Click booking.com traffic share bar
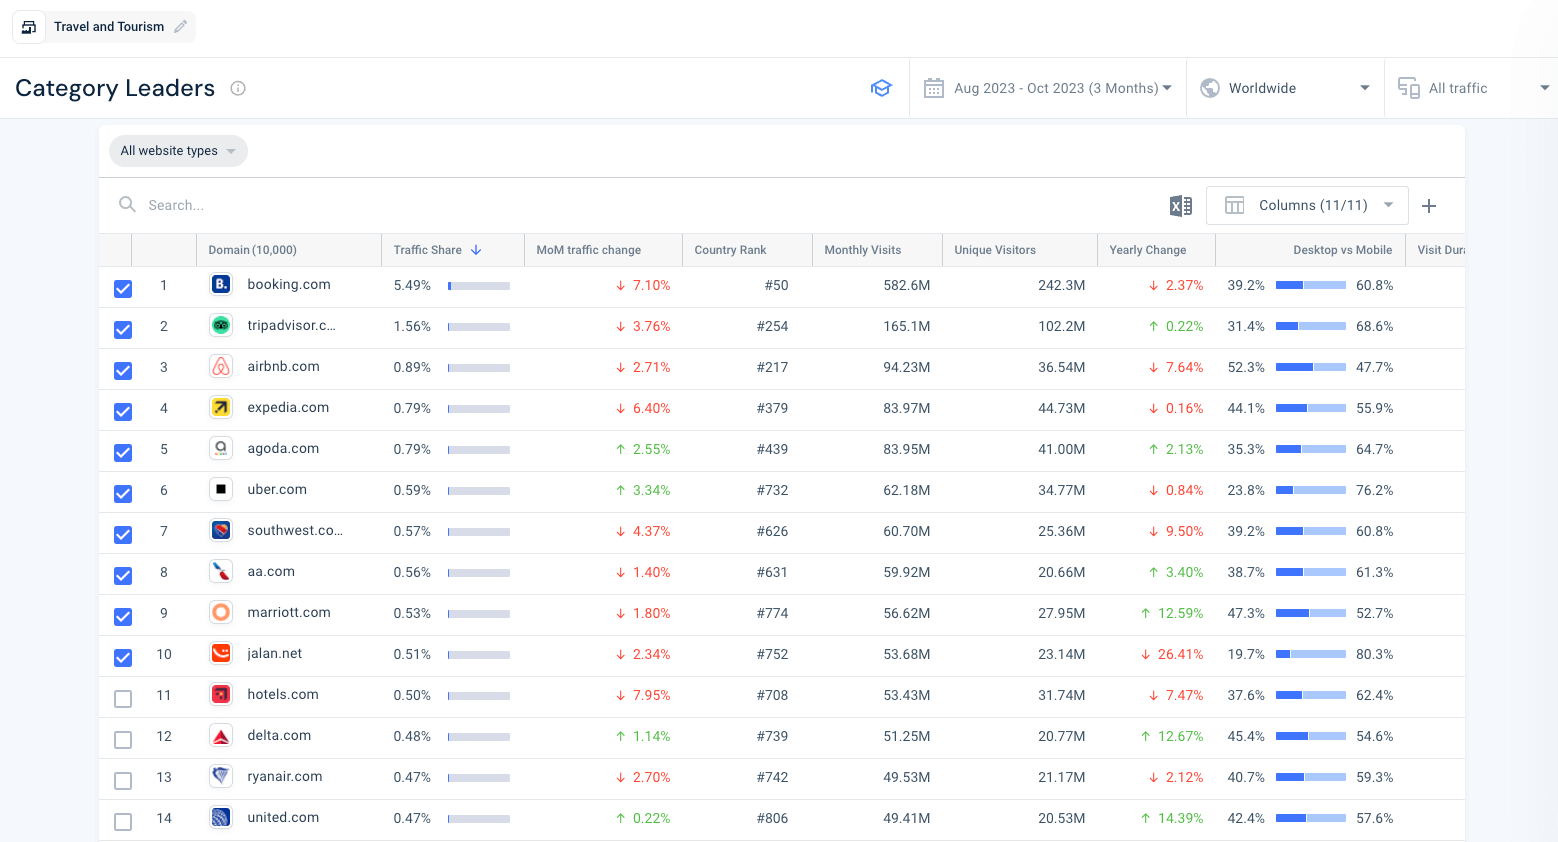This screenshot has height=842, width=1558. [x=479, y=286]
